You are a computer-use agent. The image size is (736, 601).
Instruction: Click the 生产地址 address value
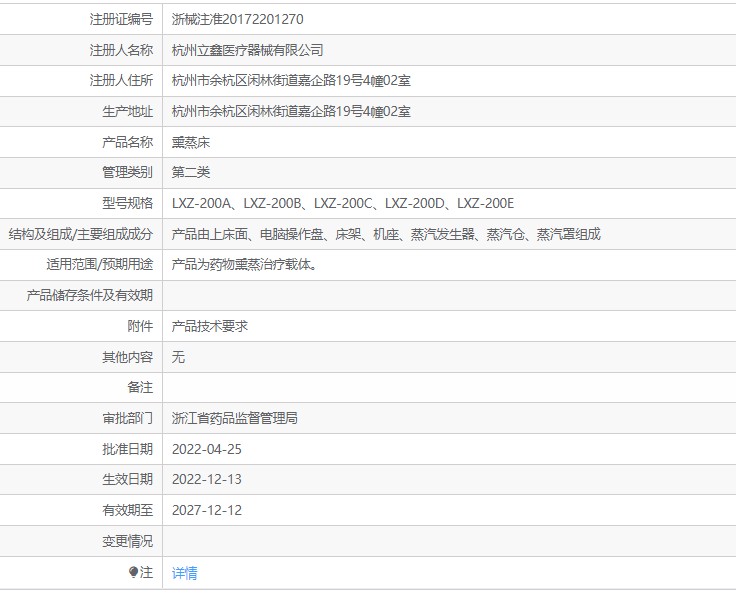(x=291, y=111)
